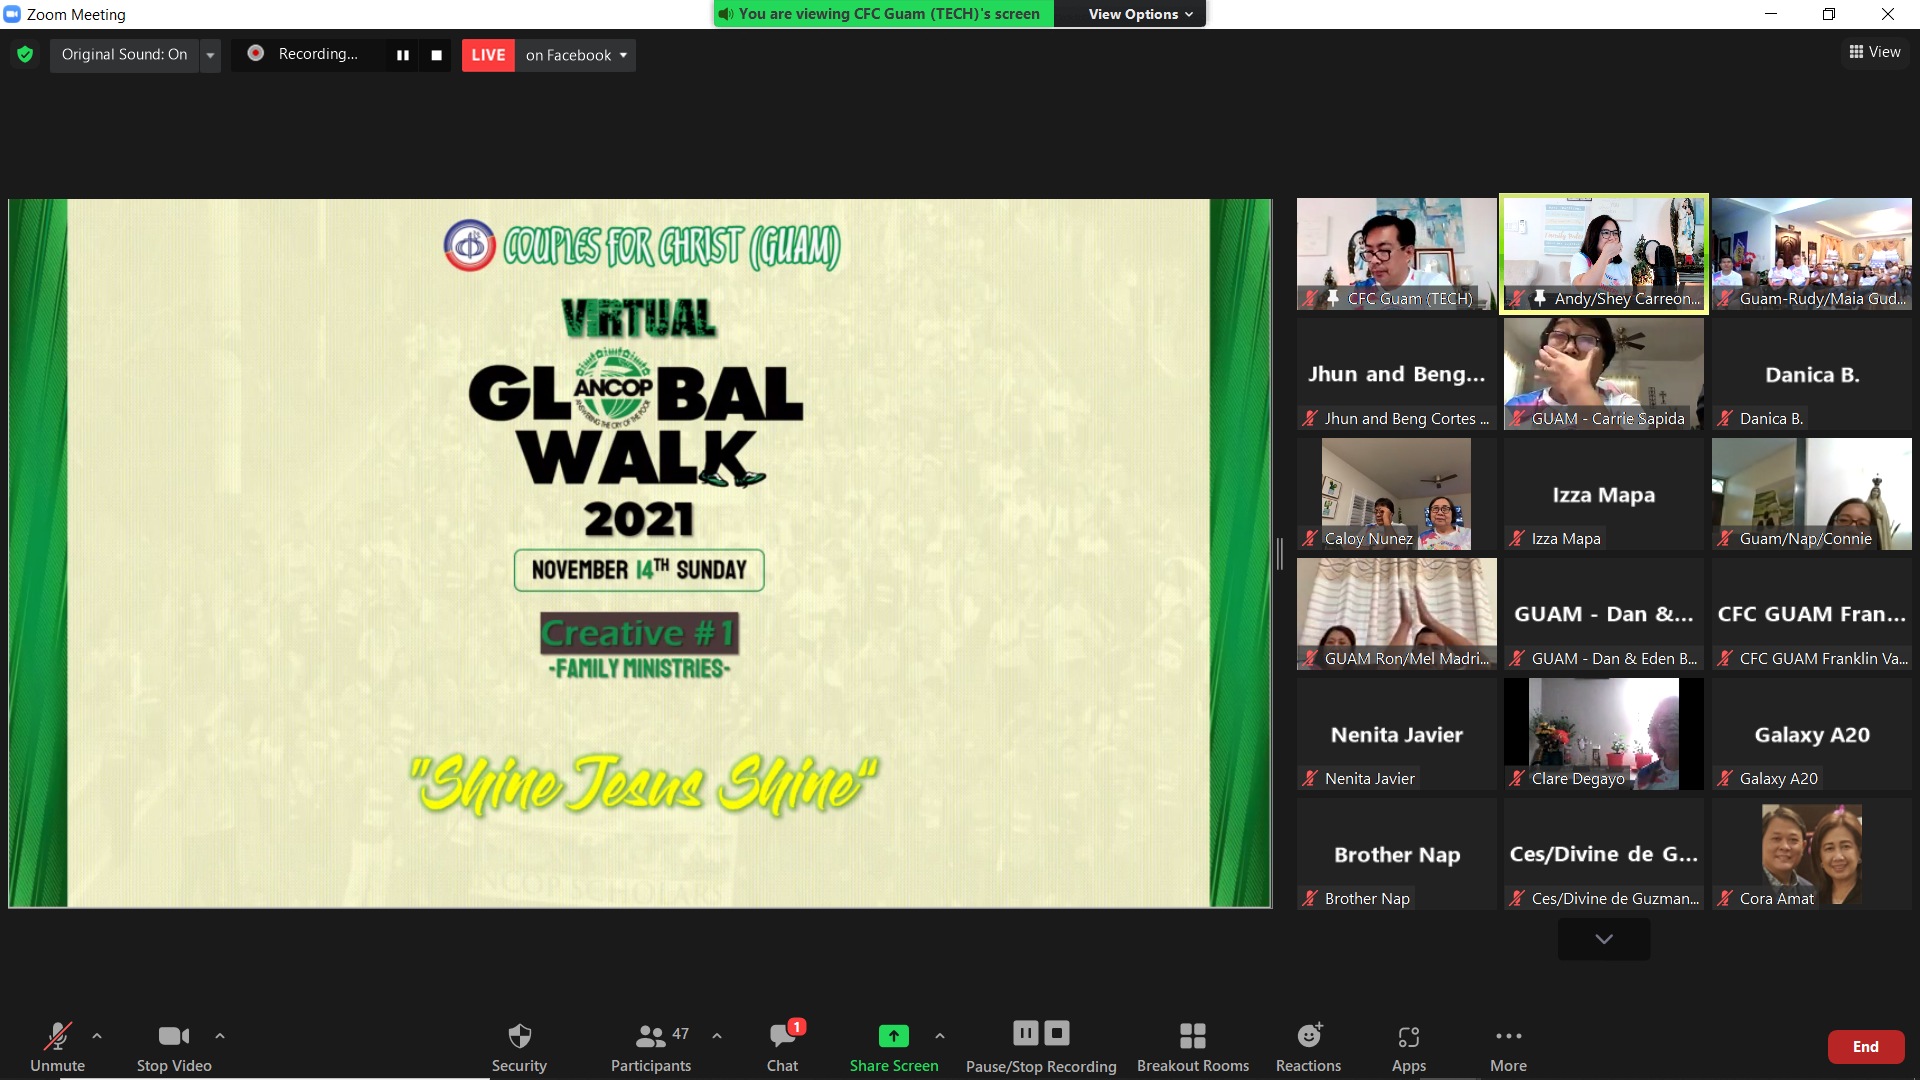
Task: Click the red recording indicator dot
Action: 256,53
